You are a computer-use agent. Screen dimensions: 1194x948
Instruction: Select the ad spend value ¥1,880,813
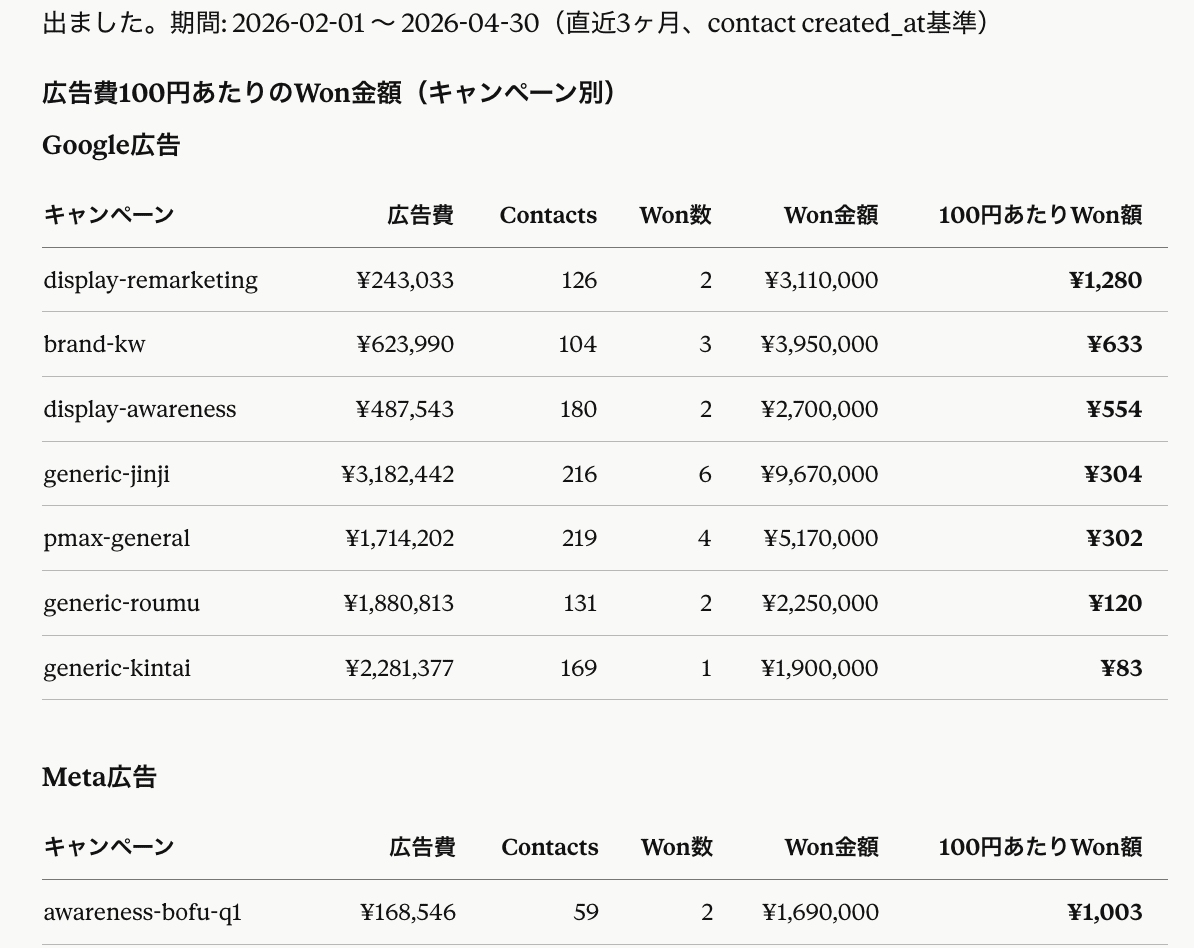tap(398, 604)
